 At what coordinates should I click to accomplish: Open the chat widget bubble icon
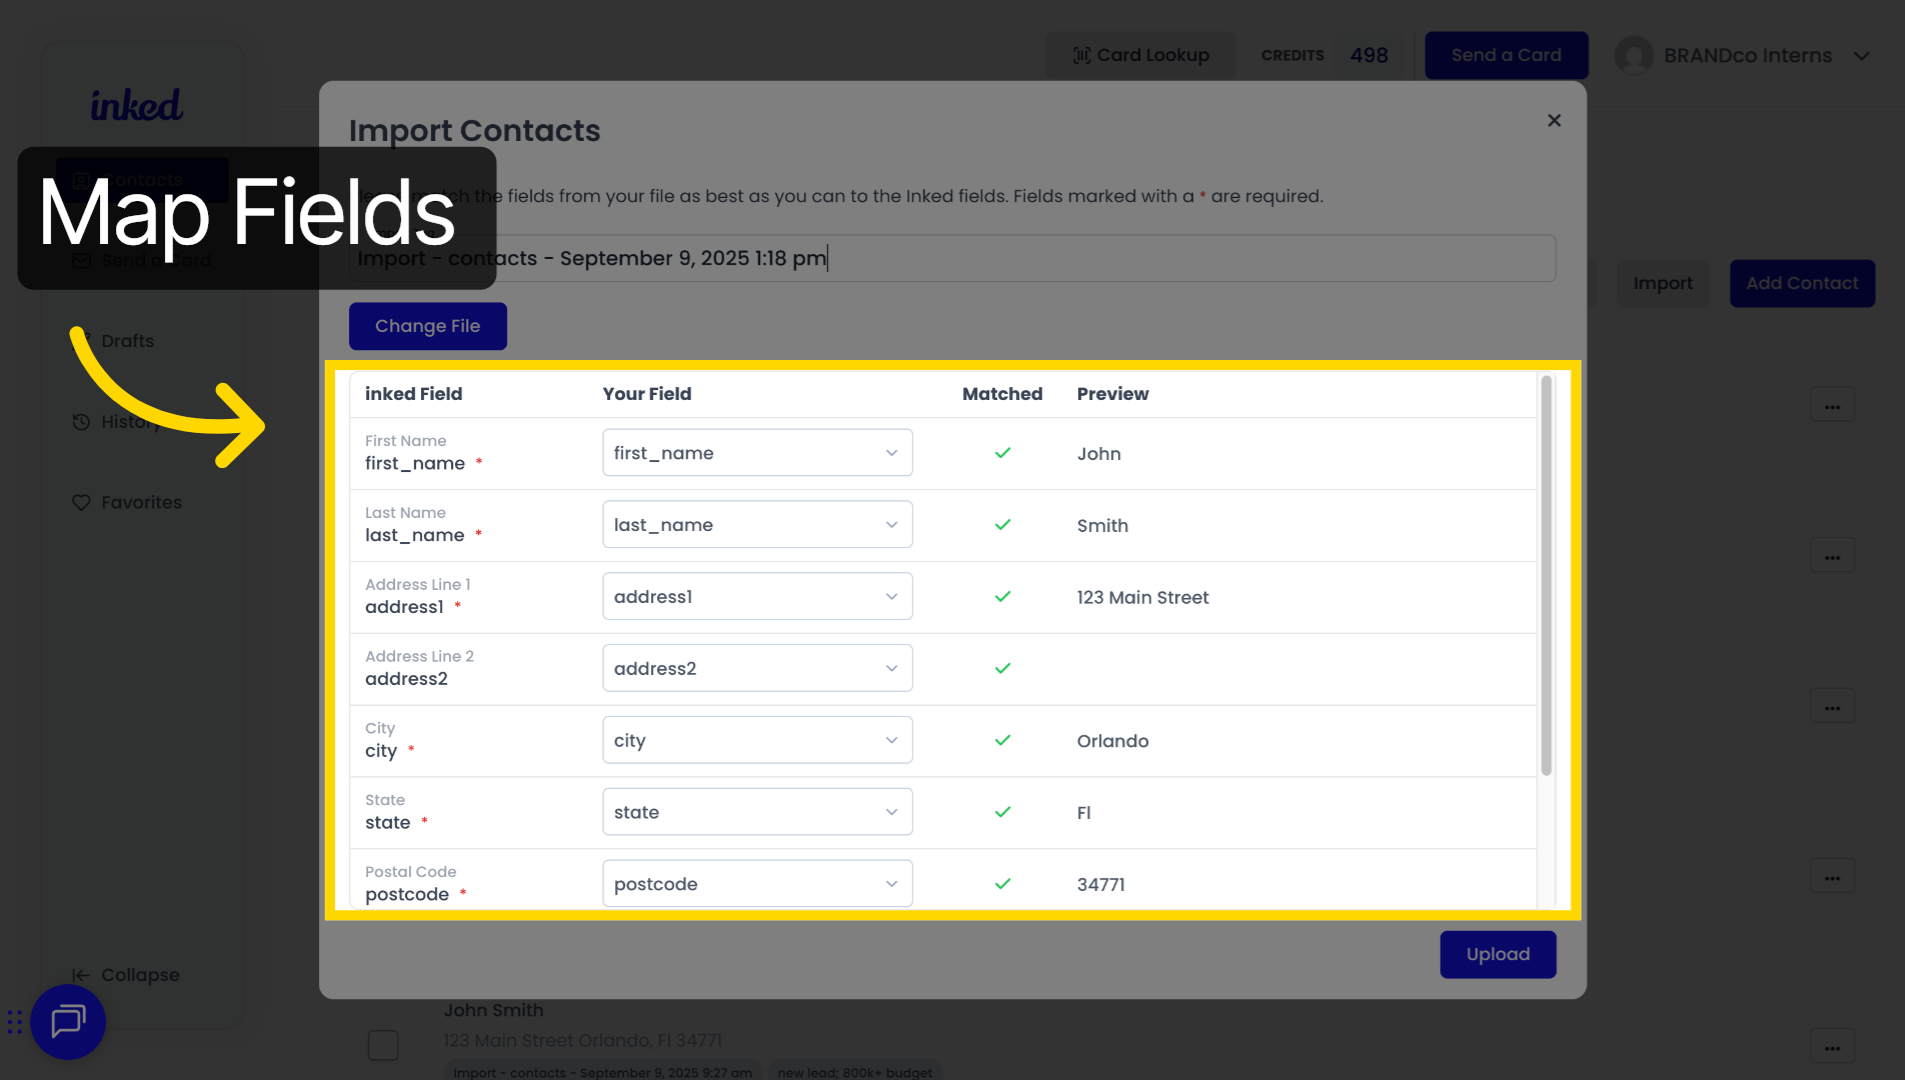click(x=66, y=1022)
